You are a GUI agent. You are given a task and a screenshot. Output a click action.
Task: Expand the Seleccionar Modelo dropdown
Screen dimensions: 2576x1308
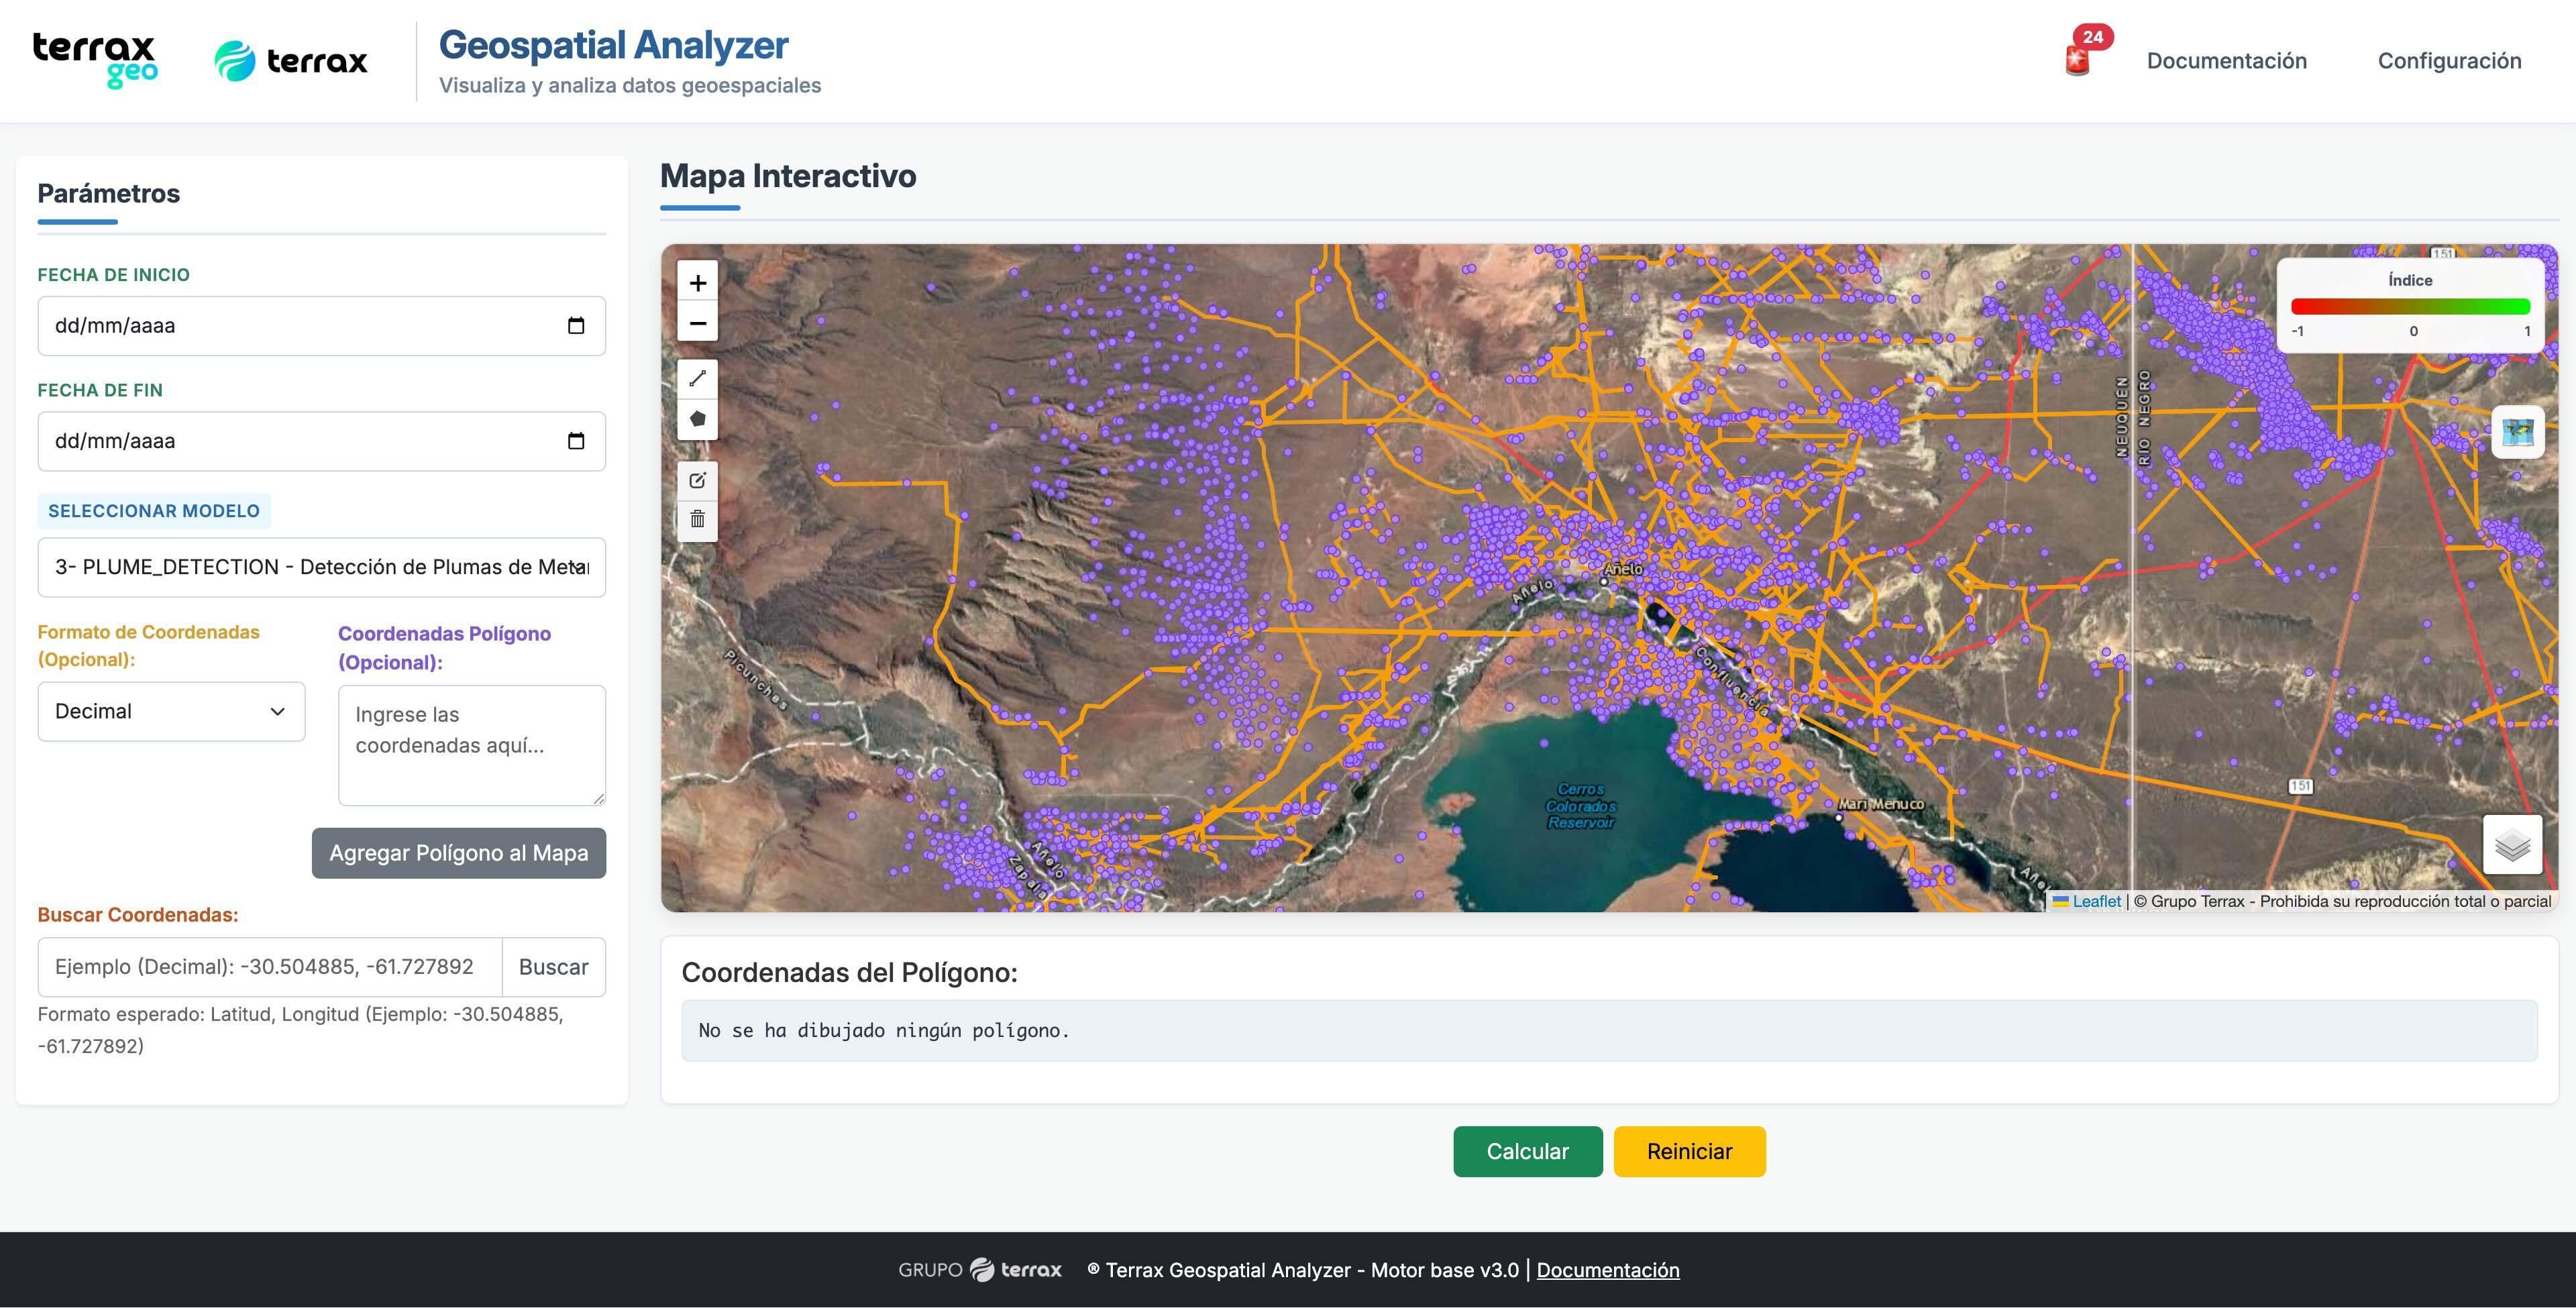[321, 567]
